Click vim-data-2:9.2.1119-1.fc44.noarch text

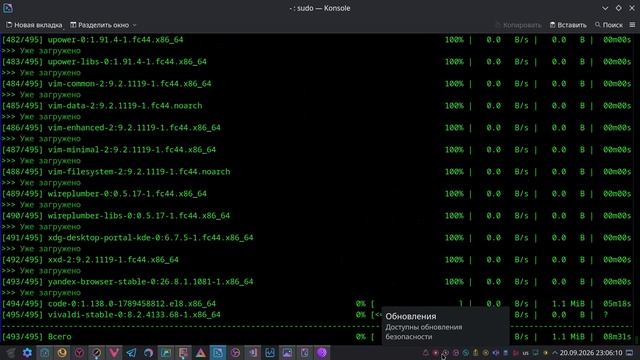(x=125, y=106)
